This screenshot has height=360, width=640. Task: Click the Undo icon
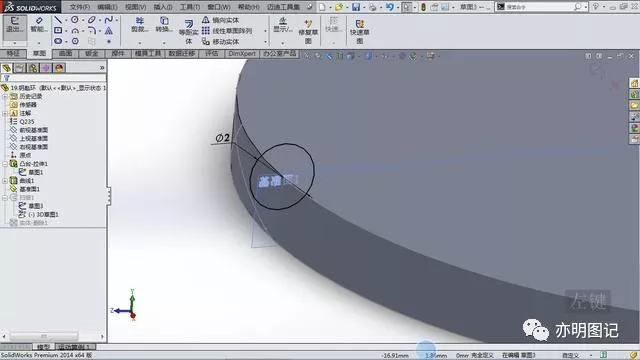(x=390, y=7)
